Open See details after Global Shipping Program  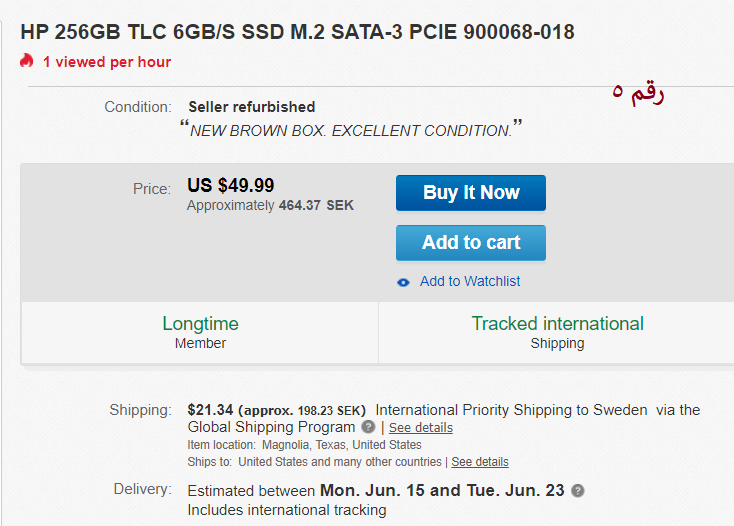point(420,428)
